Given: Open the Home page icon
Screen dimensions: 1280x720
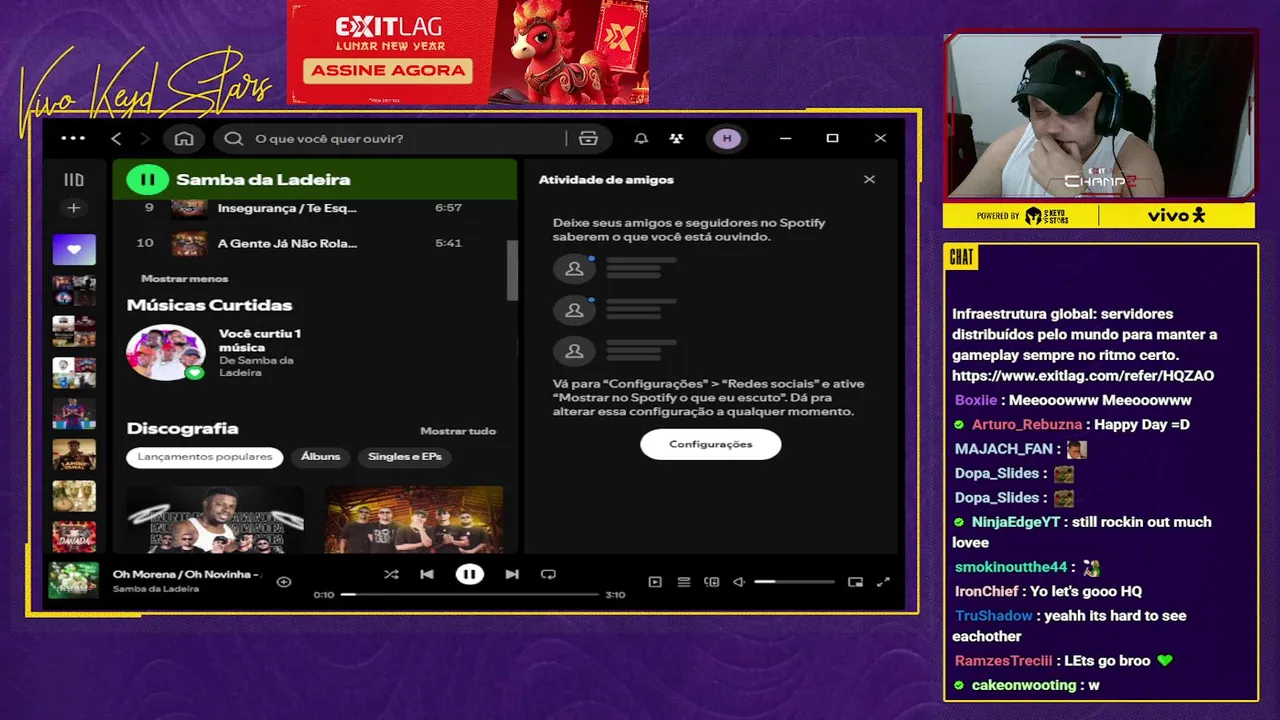Looking at the screenshot, I should (x=184, y=138).
